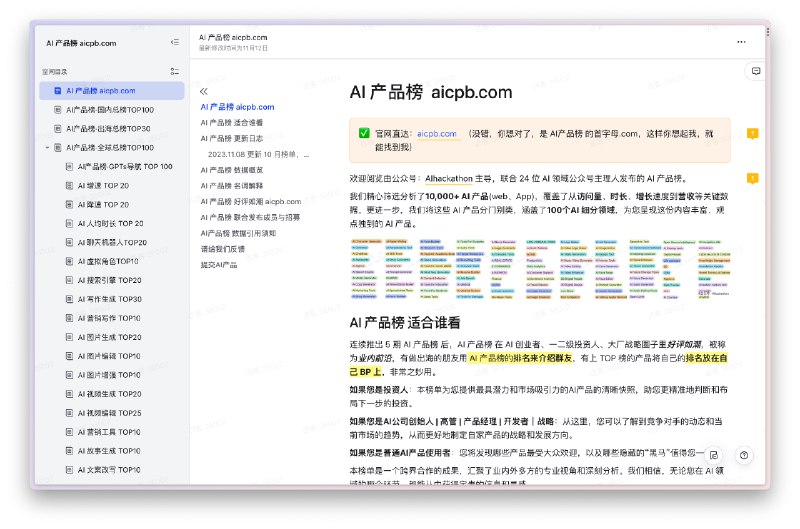The width and height of the screenshot is (800, 529).
Task: Click the first yellow comment marker
Action: click(x=753, y=134)
